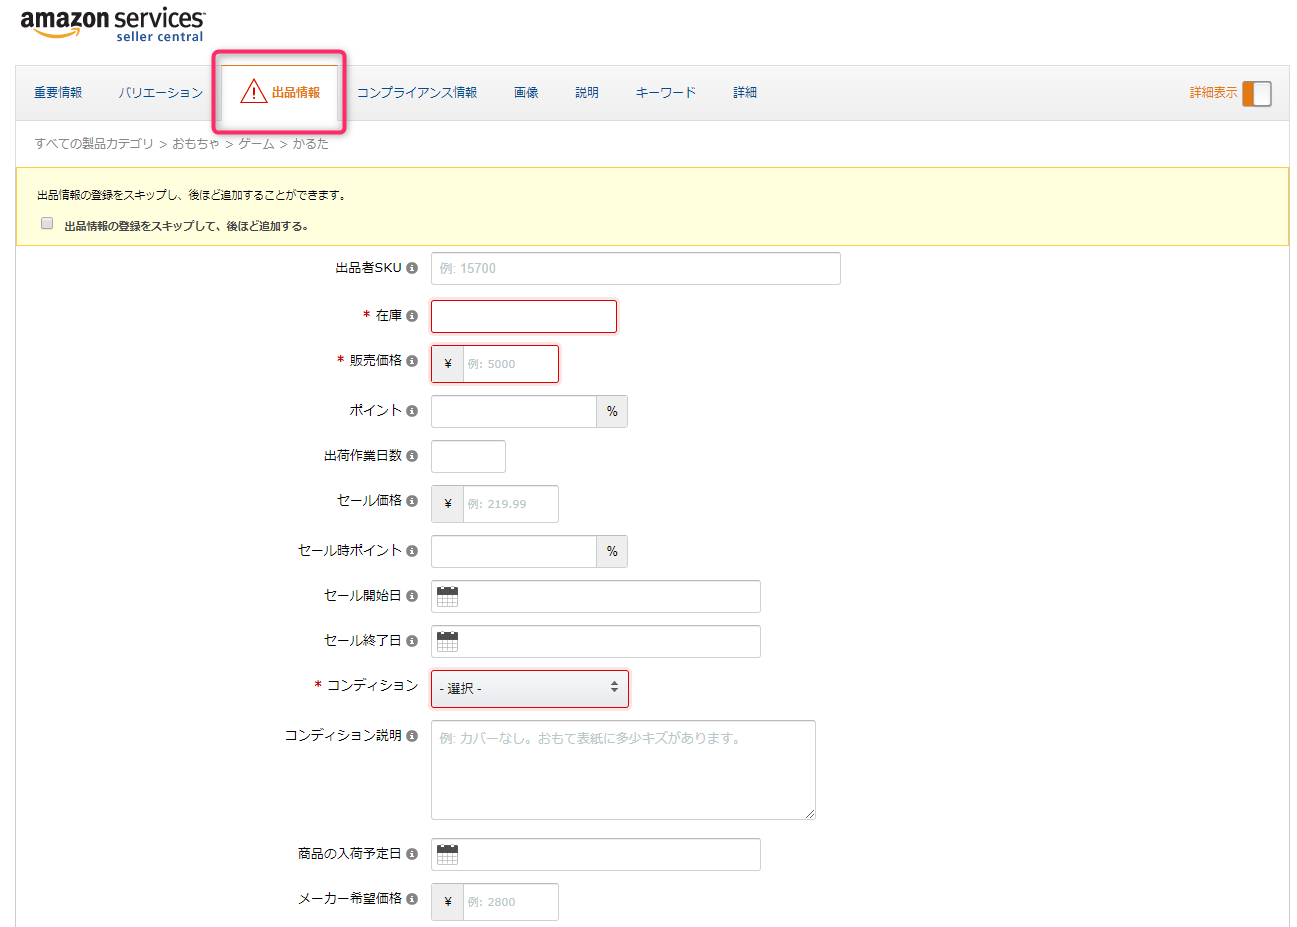Viewport: 1297px width, 927px height.
Task: Select the キーワード tab
Action: [665, 93]
